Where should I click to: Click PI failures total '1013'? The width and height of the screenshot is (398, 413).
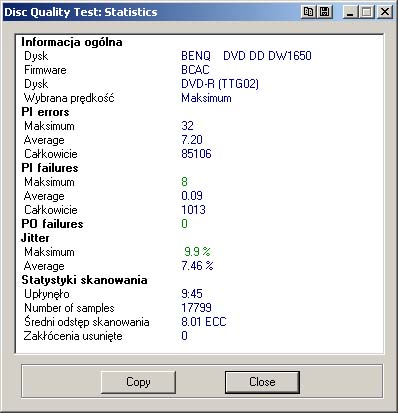193,210
